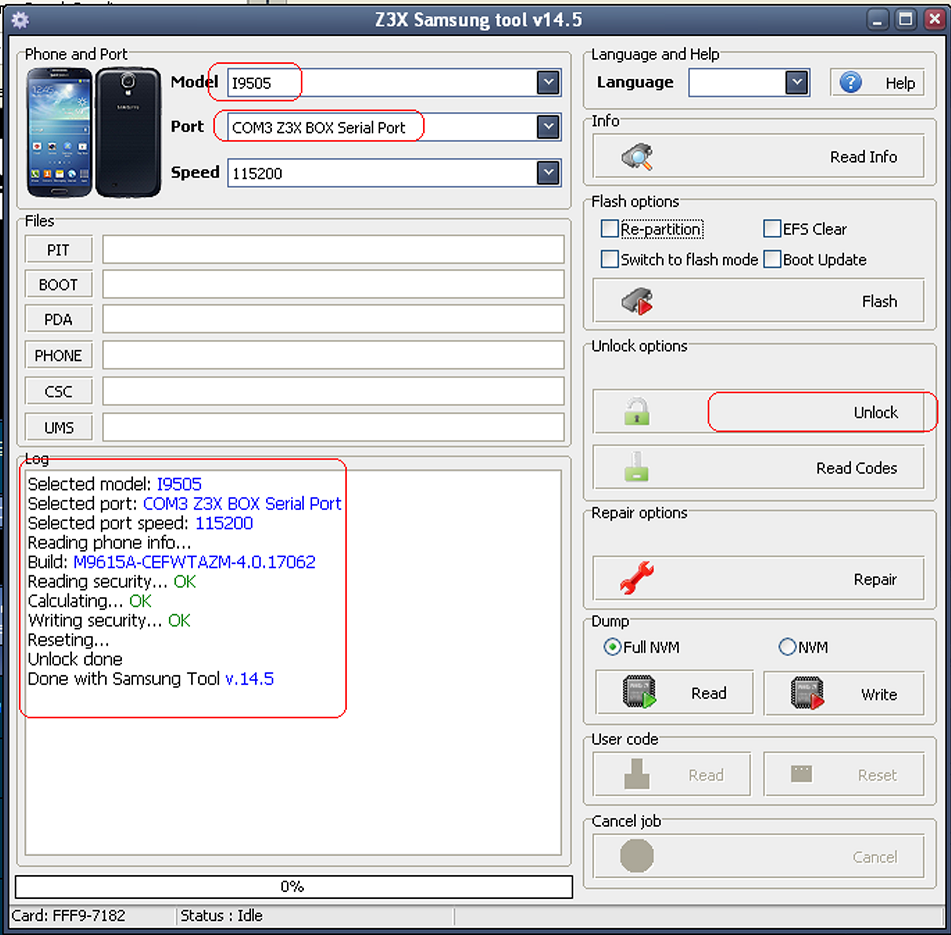Click the PDA file button
Screen dimensions: 951x935
[59, 320]
